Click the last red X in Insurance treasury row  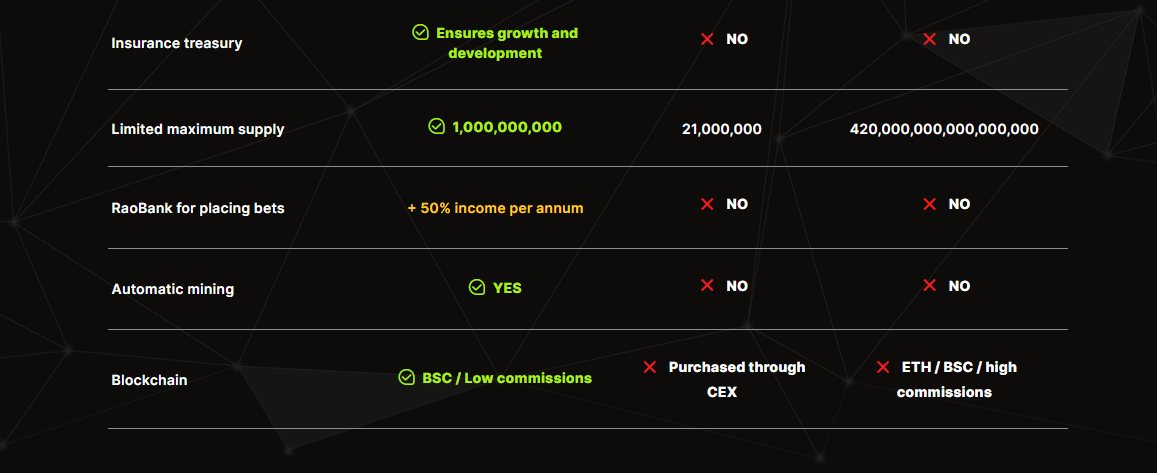(x=930, y=39)
